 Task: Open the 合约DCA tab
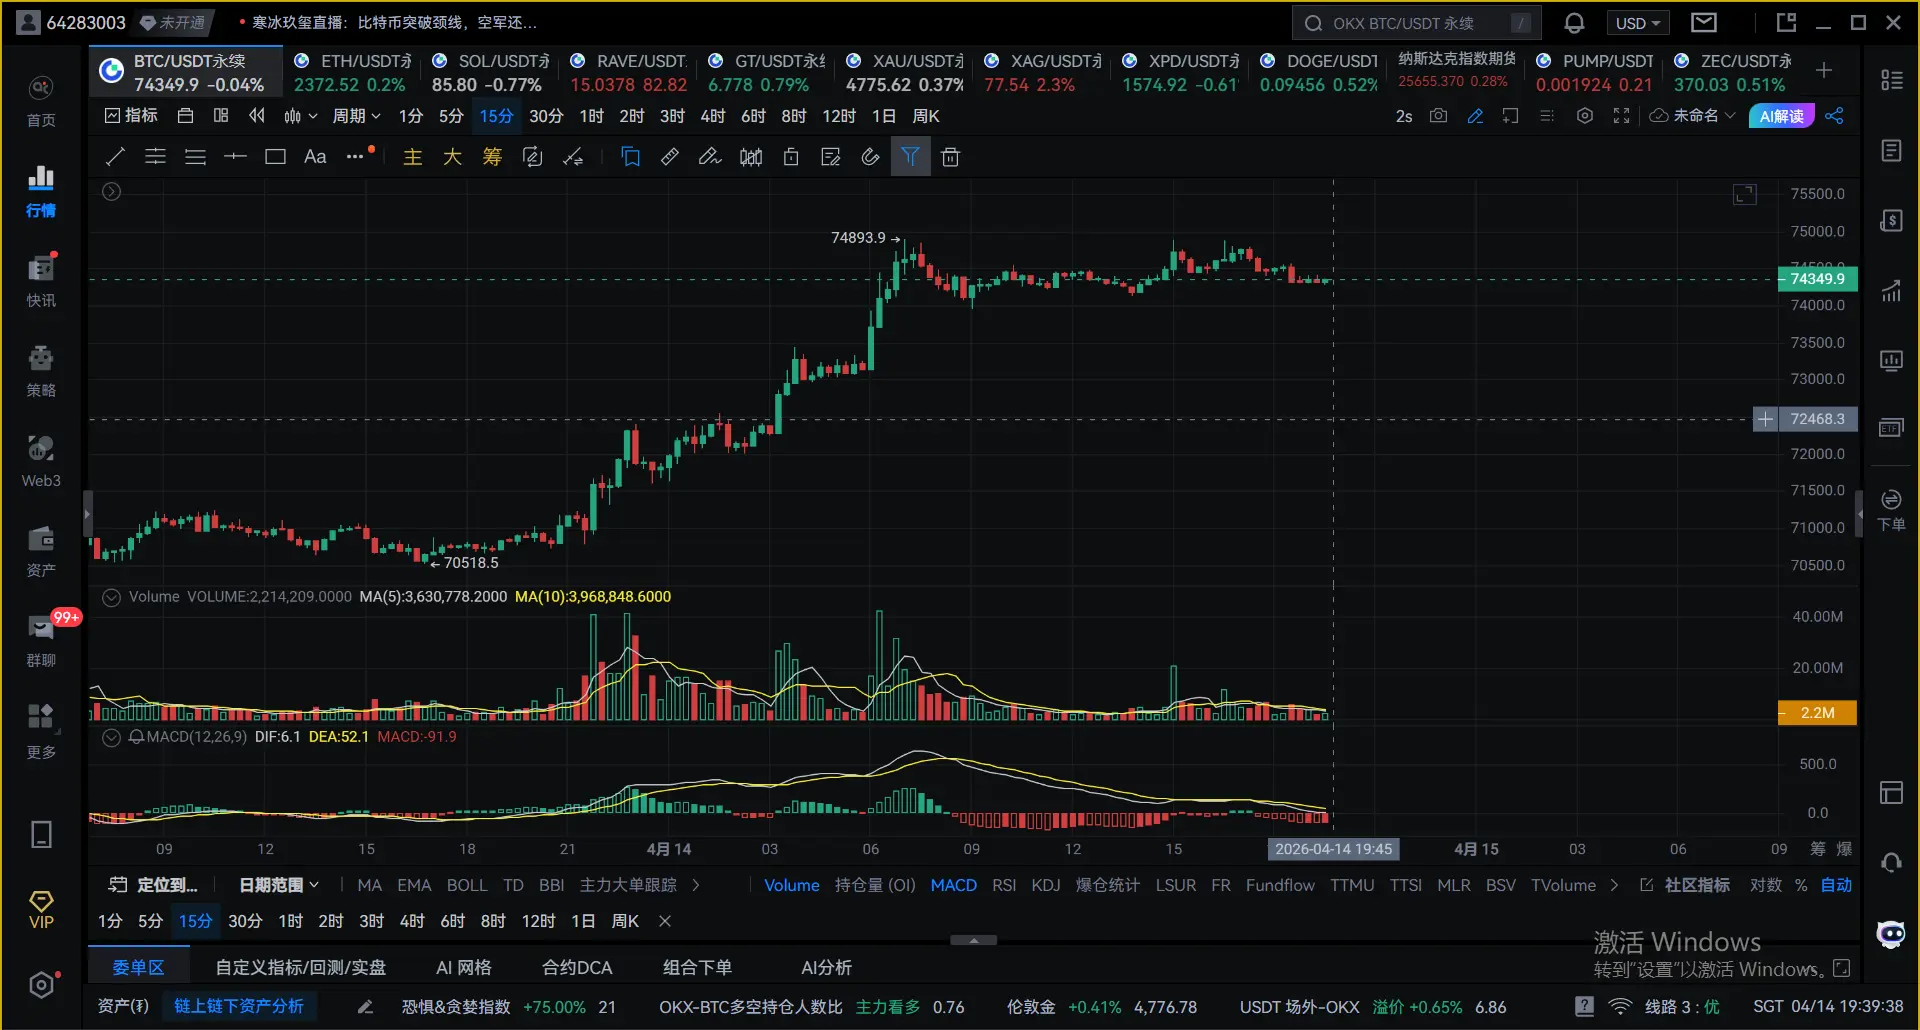[577, 967]
